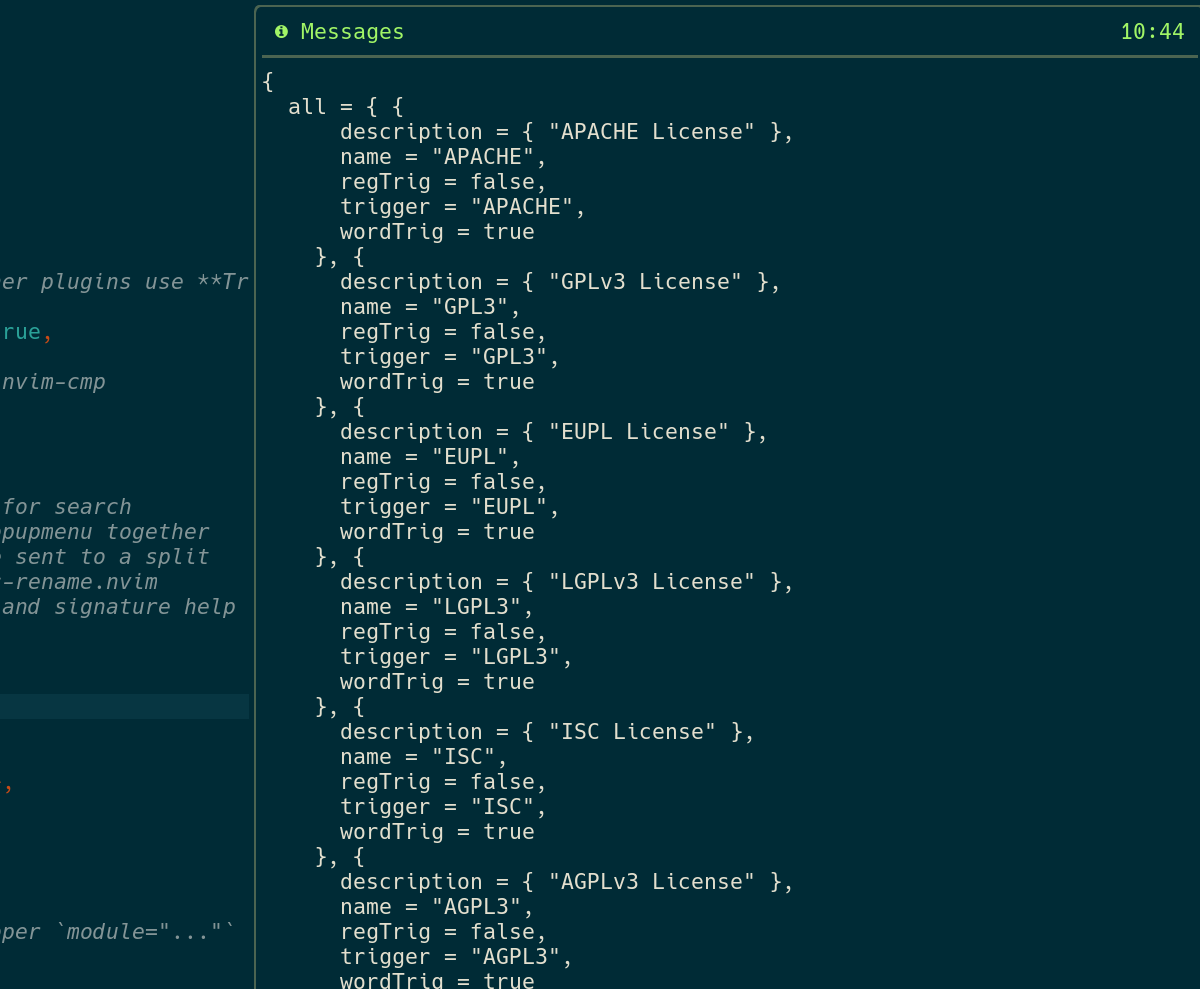Click "true" on the GPL3 wordTrig line
The image size is (1200, 989).
pyautogui.click(x=509, y=381)
